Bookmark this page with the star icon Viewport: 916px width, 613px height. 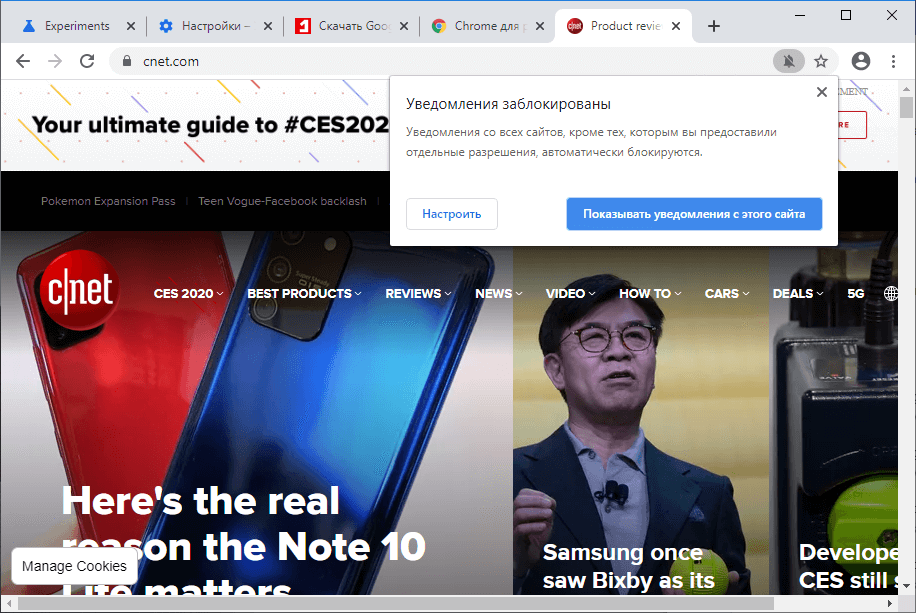[821, 61]
